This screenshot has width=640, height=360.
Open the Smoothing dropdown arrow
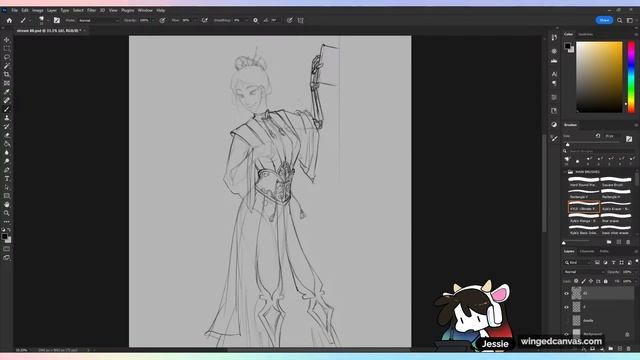[x=247, y=20]
